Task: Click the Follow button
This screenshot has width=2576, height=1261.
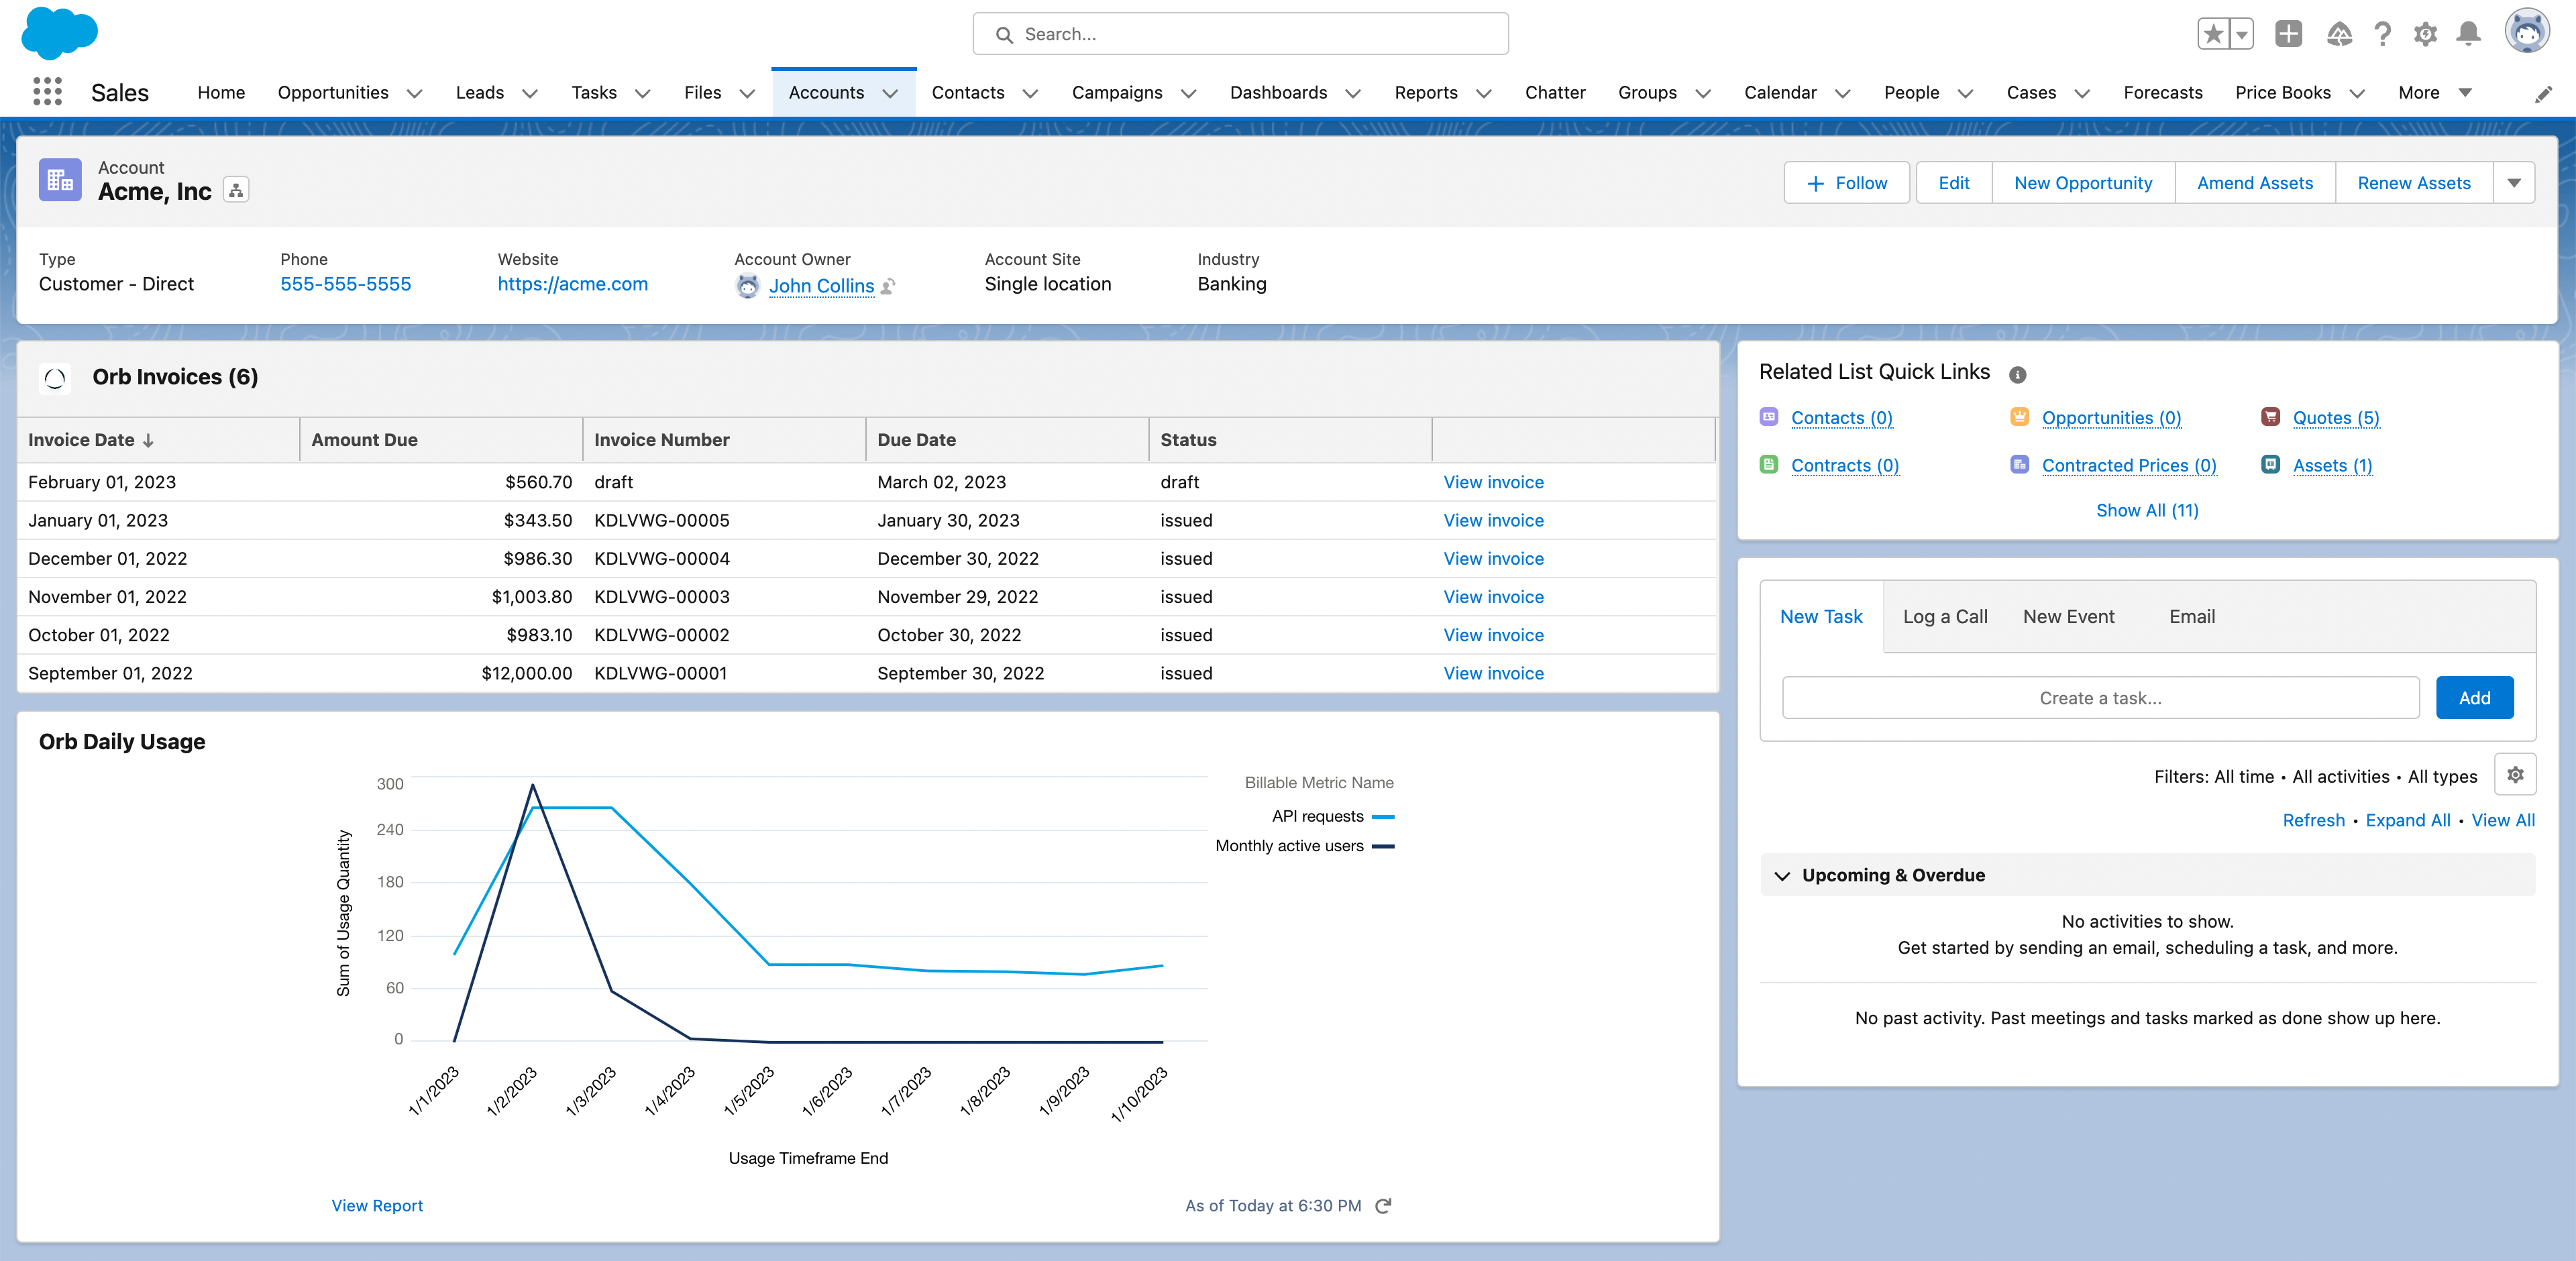Action: tap(1846, 183)
